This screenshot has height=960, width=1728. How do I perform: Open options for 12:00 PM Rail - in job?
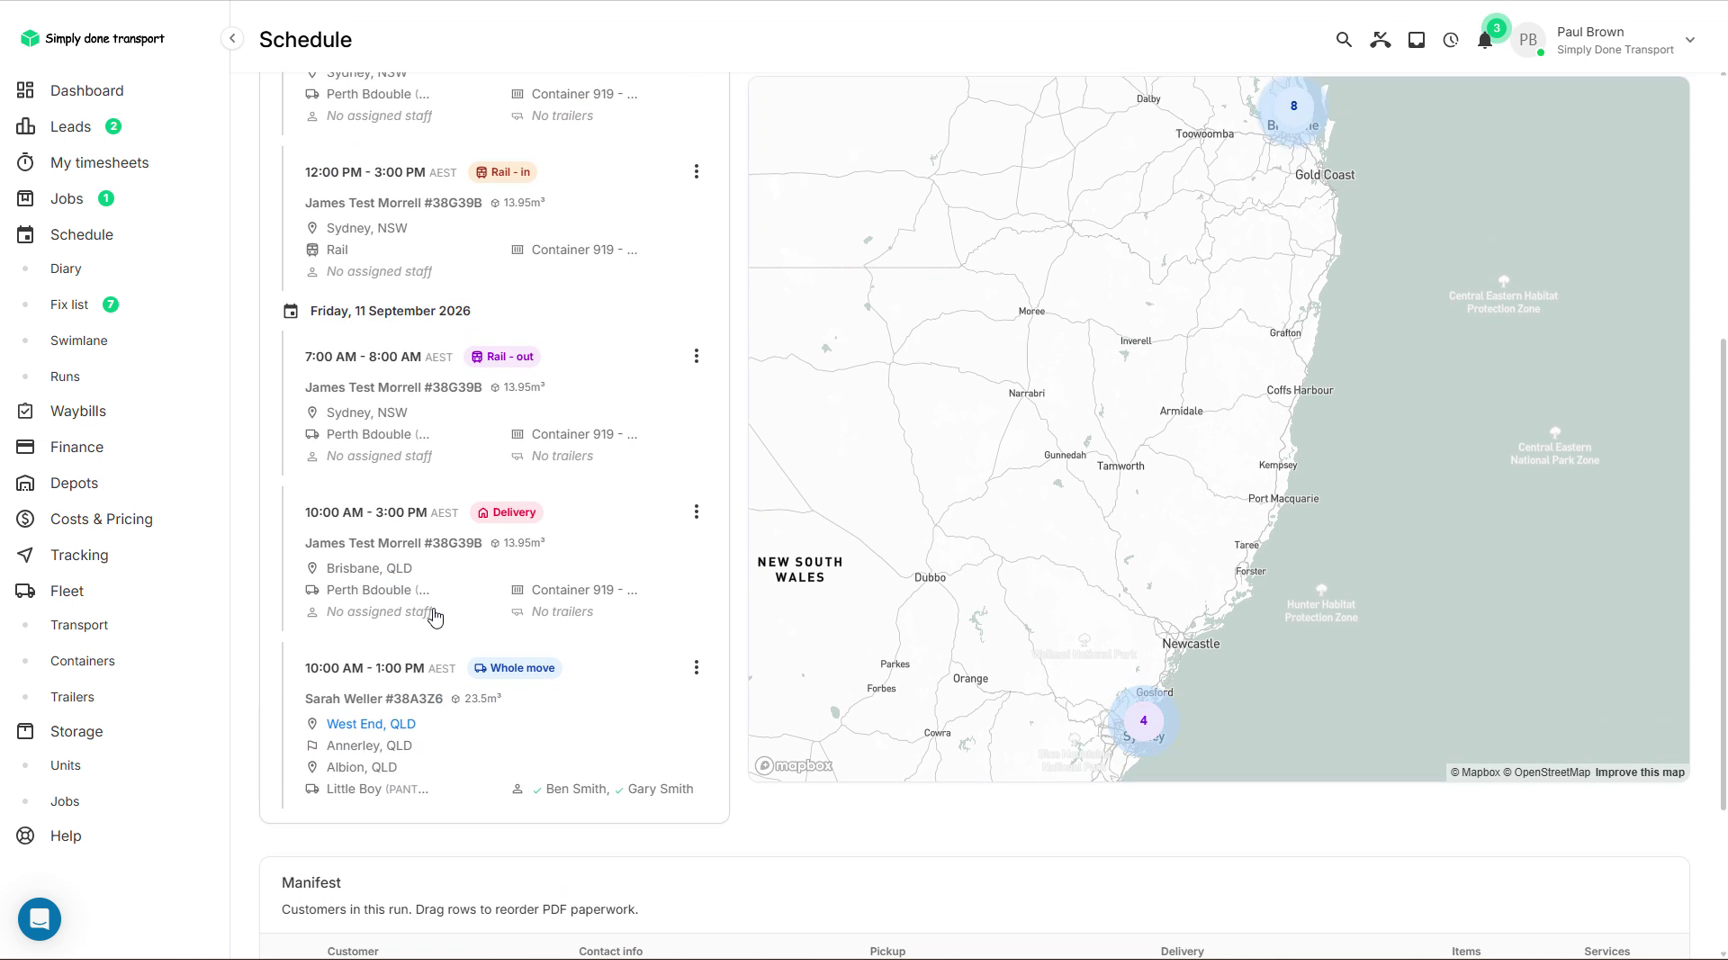697,172
